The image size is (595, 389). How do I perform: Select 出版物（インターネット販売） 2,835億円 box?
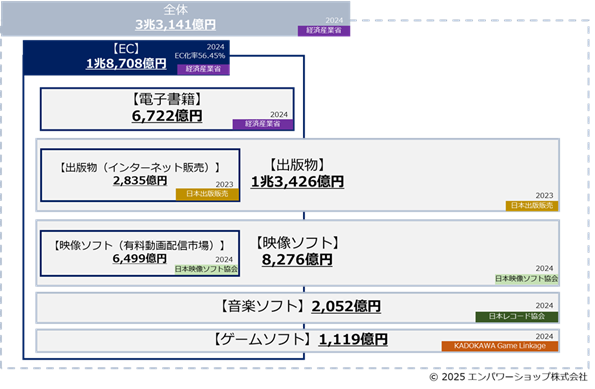coord(140,175)
